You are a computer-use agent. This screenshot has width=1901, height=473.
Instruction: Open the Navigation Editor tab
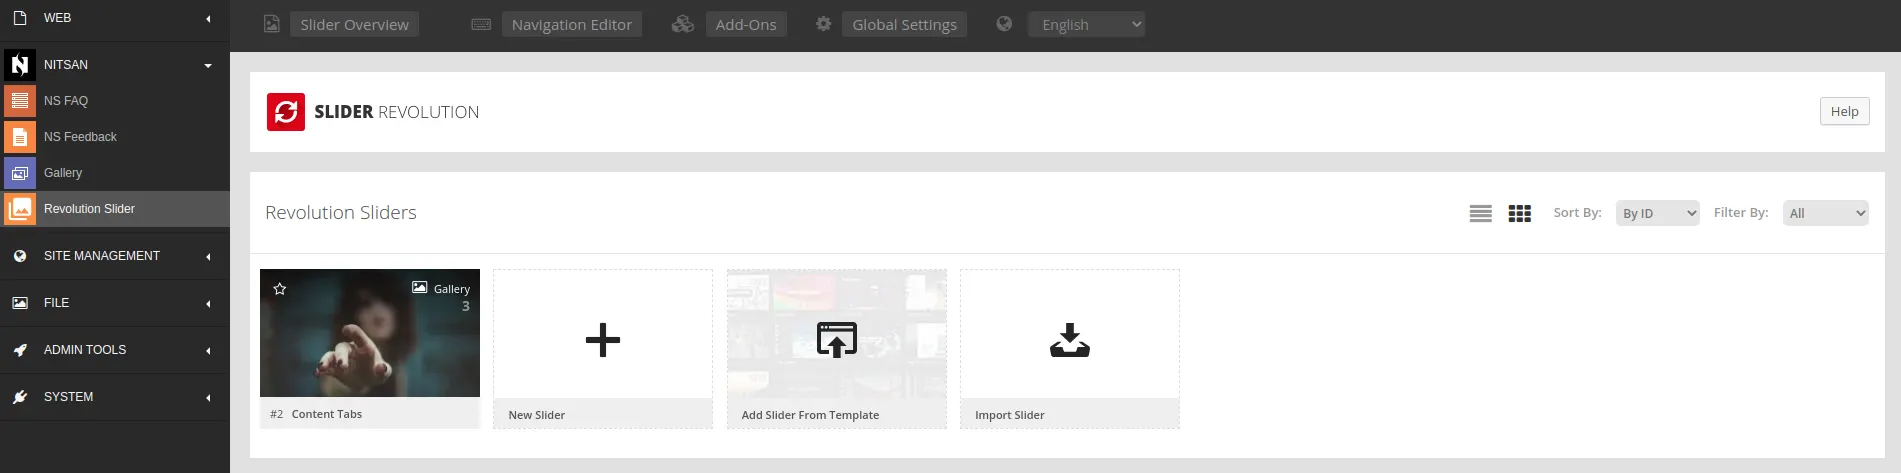pyautogui.click(x=572, y=24)
